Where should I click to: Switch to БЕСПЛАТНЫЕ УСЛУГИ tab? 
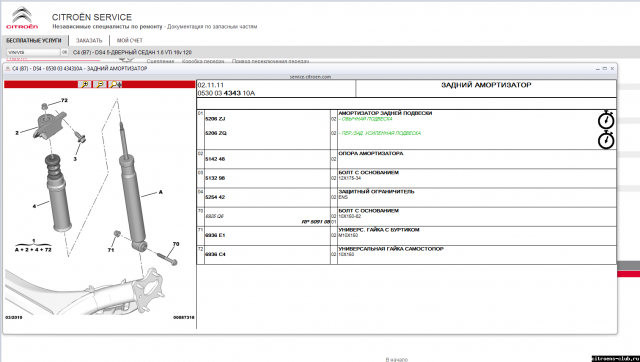coord(34,40)
